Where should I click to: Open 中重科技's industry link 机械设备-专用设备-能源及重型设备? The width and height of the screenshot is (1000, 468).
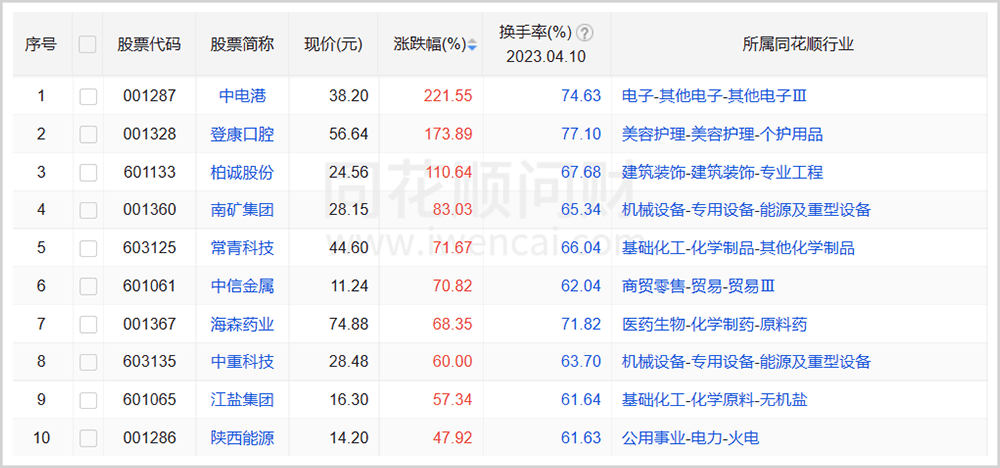[746, 362]
